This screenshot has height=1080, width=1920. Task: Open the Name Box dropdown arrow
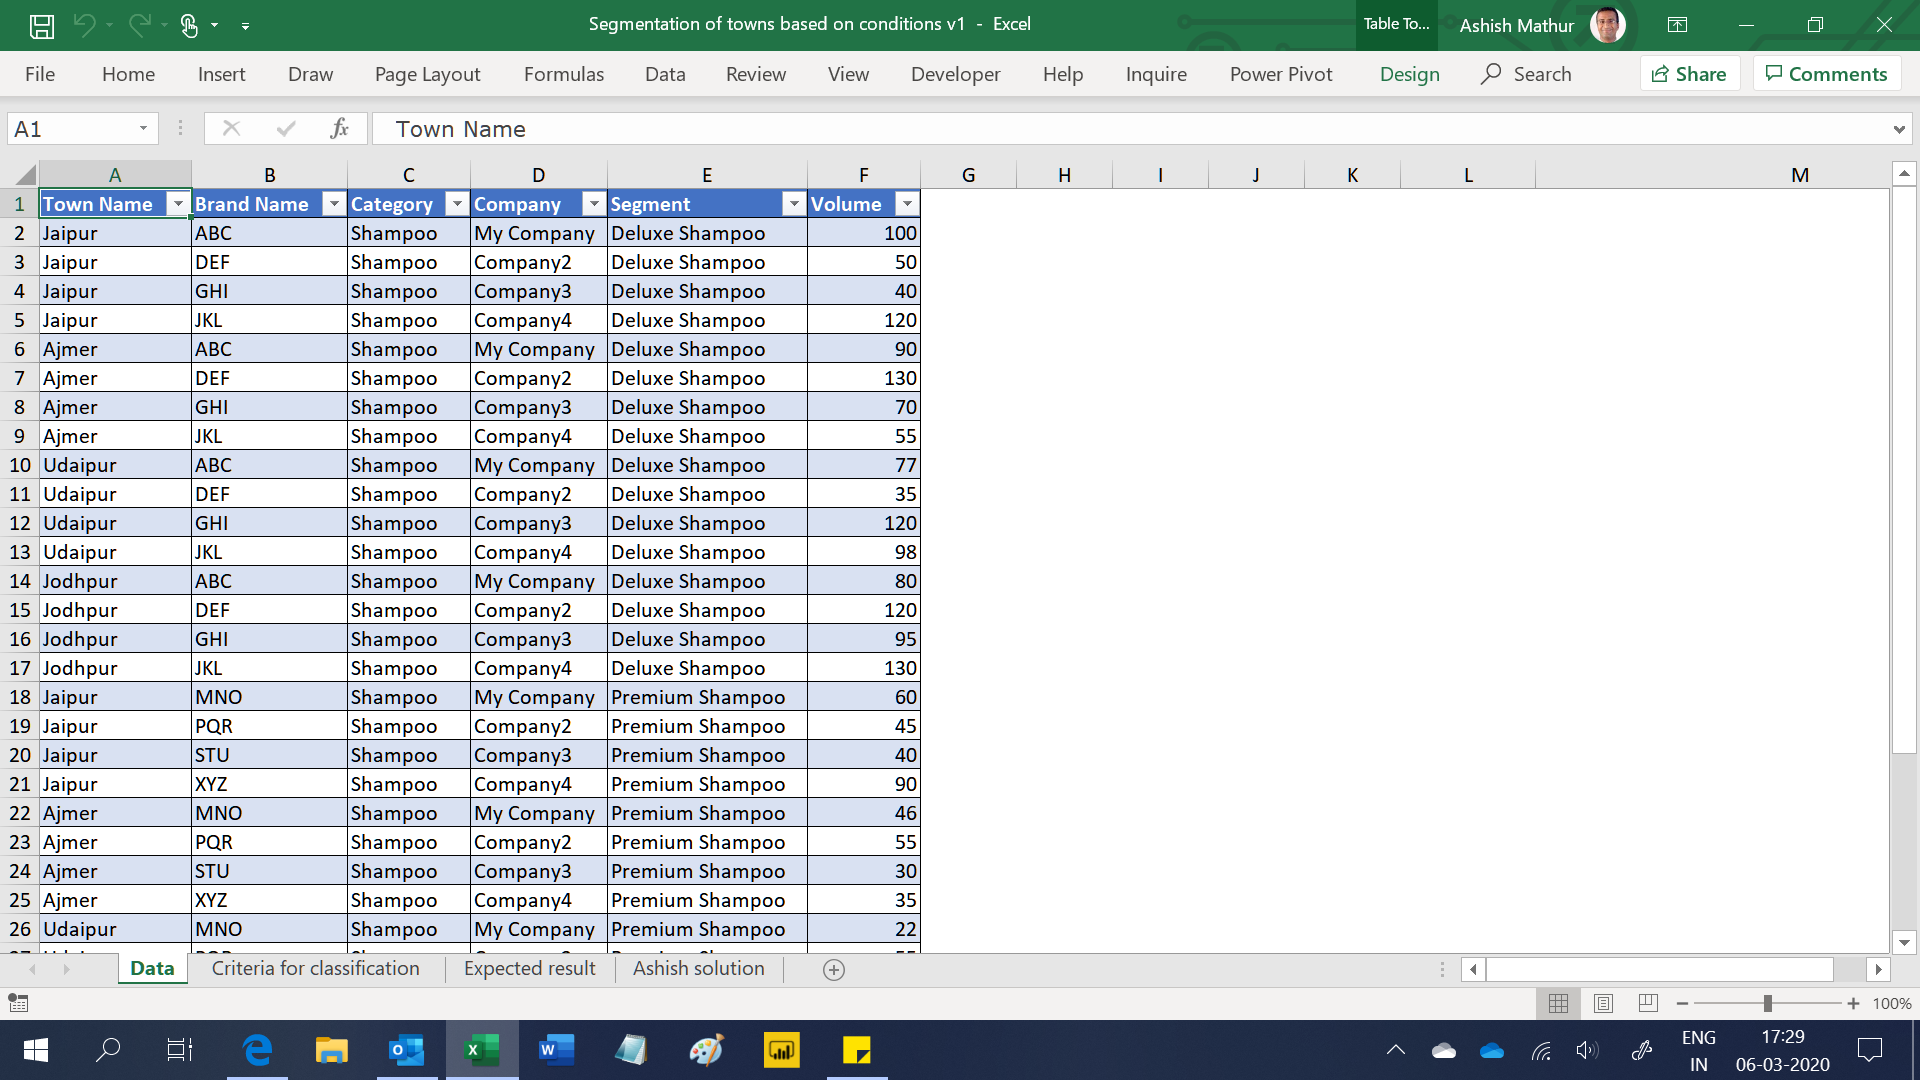pos(143,129)
